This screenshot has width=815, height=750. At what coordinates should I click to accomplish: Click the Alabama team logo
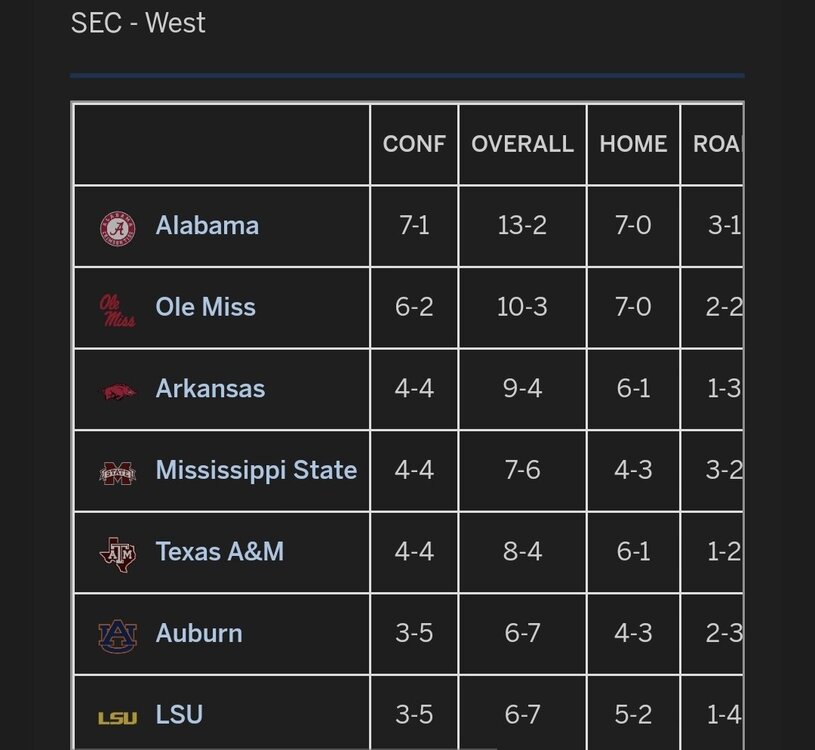coord(117,227)
